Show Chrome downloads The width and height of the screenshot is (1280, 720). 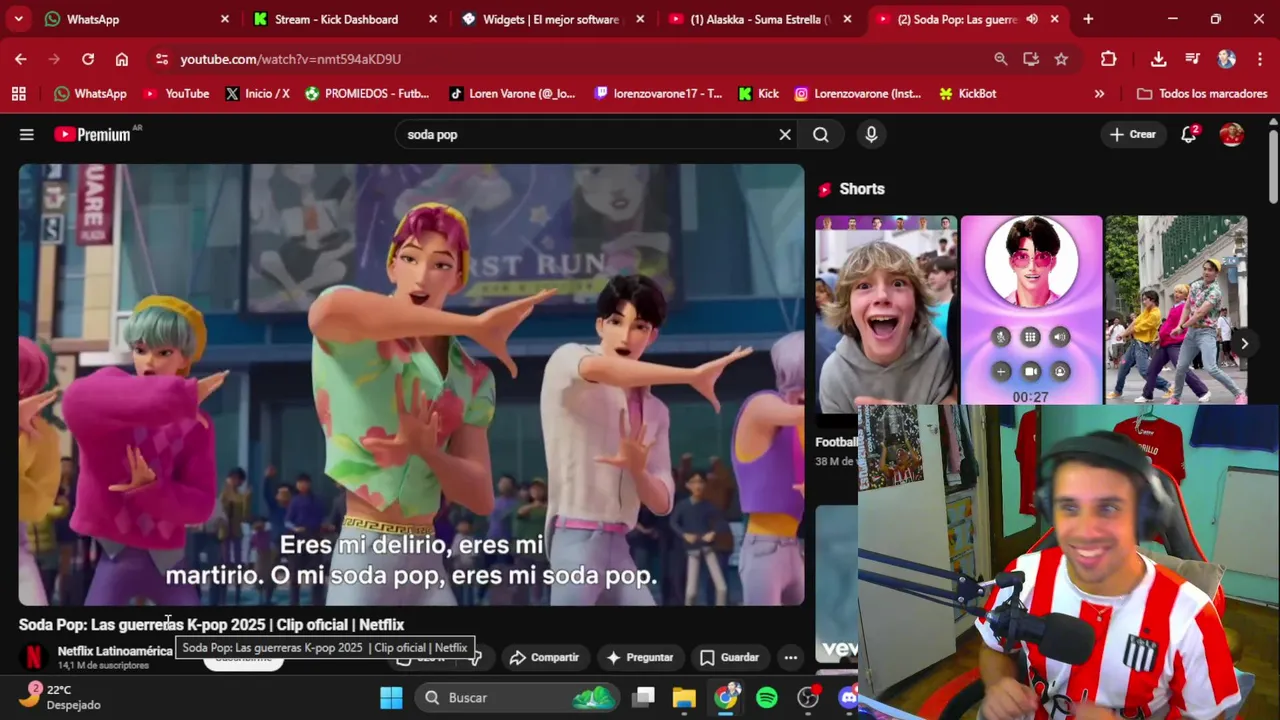1159,59
